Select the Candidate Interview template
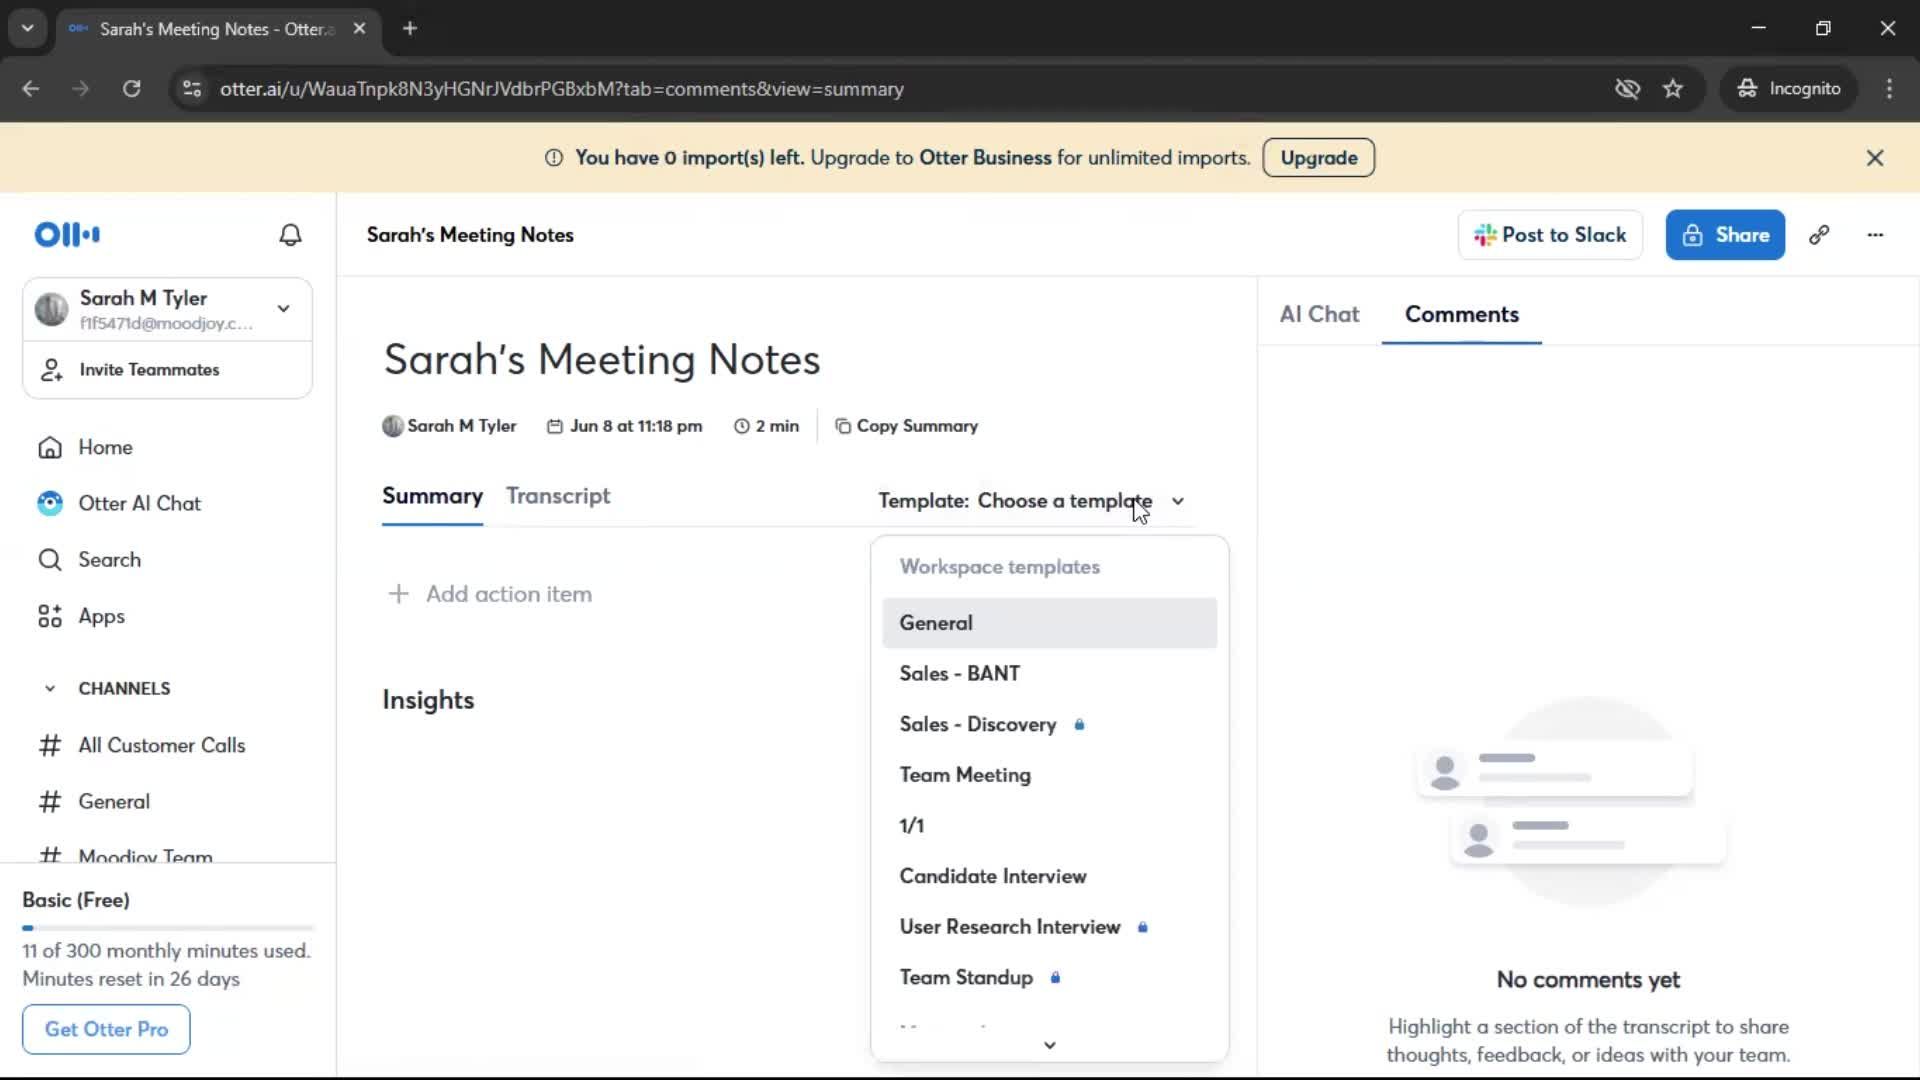This screenshot has width=1920, height=1080. pos(1049,876)
